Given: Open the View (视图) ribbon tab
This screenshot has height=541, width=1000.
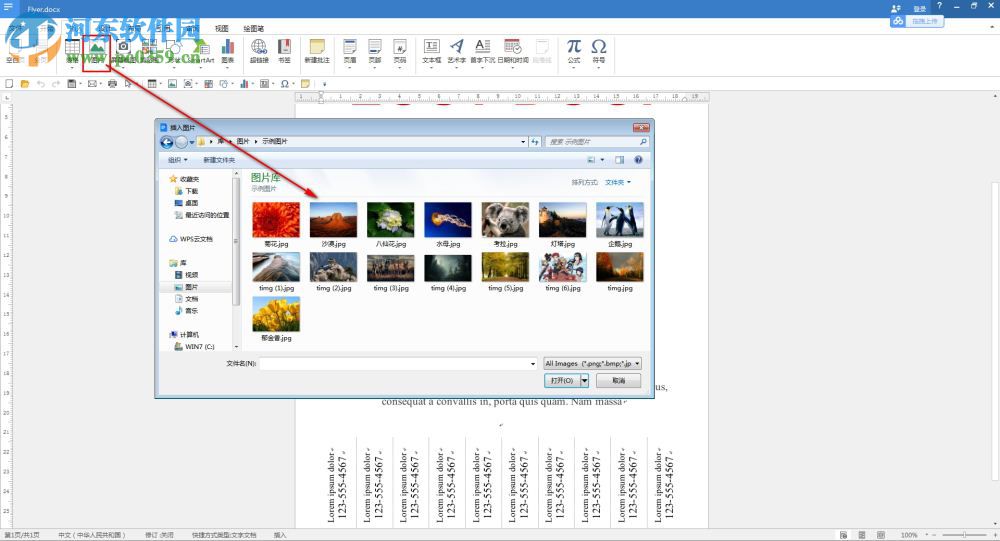Looking at the screenshot, I should pyautogui.click(x=221, y=29).
